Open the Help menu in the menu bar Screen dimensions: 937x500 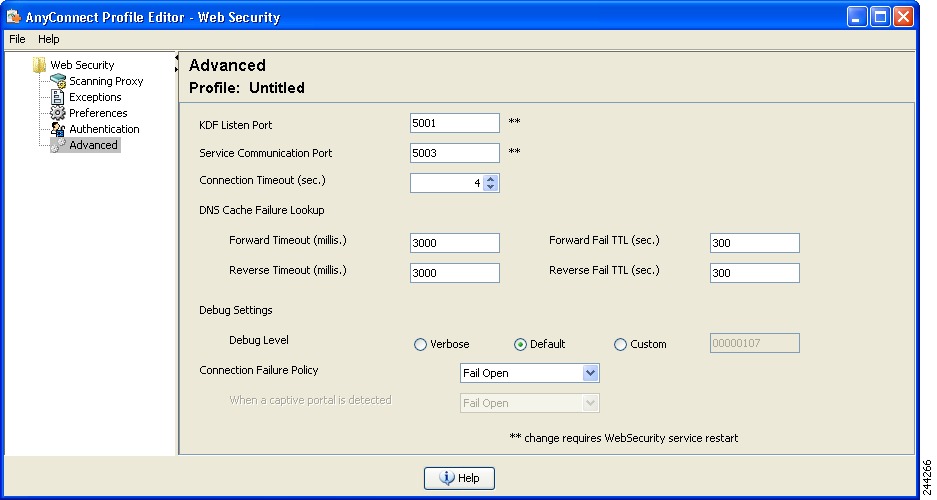(48, 39)
